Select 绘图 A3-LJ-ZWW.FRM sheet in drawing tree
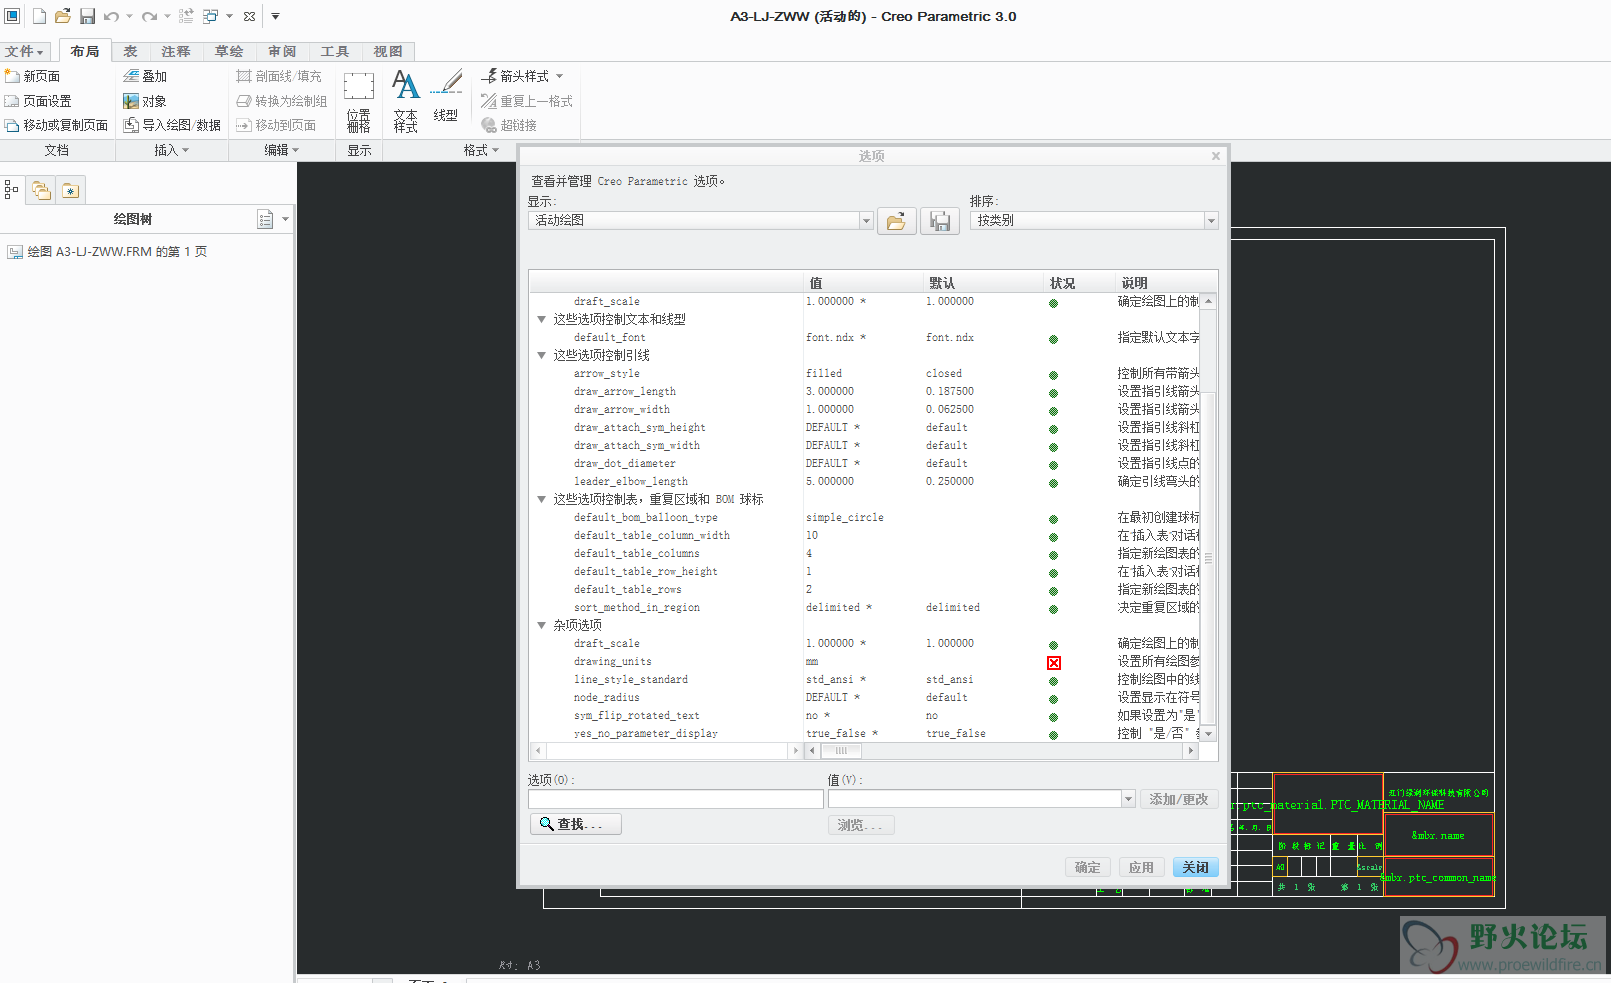The width and height of the screenshot is (1611, 983). pos(107,252)
